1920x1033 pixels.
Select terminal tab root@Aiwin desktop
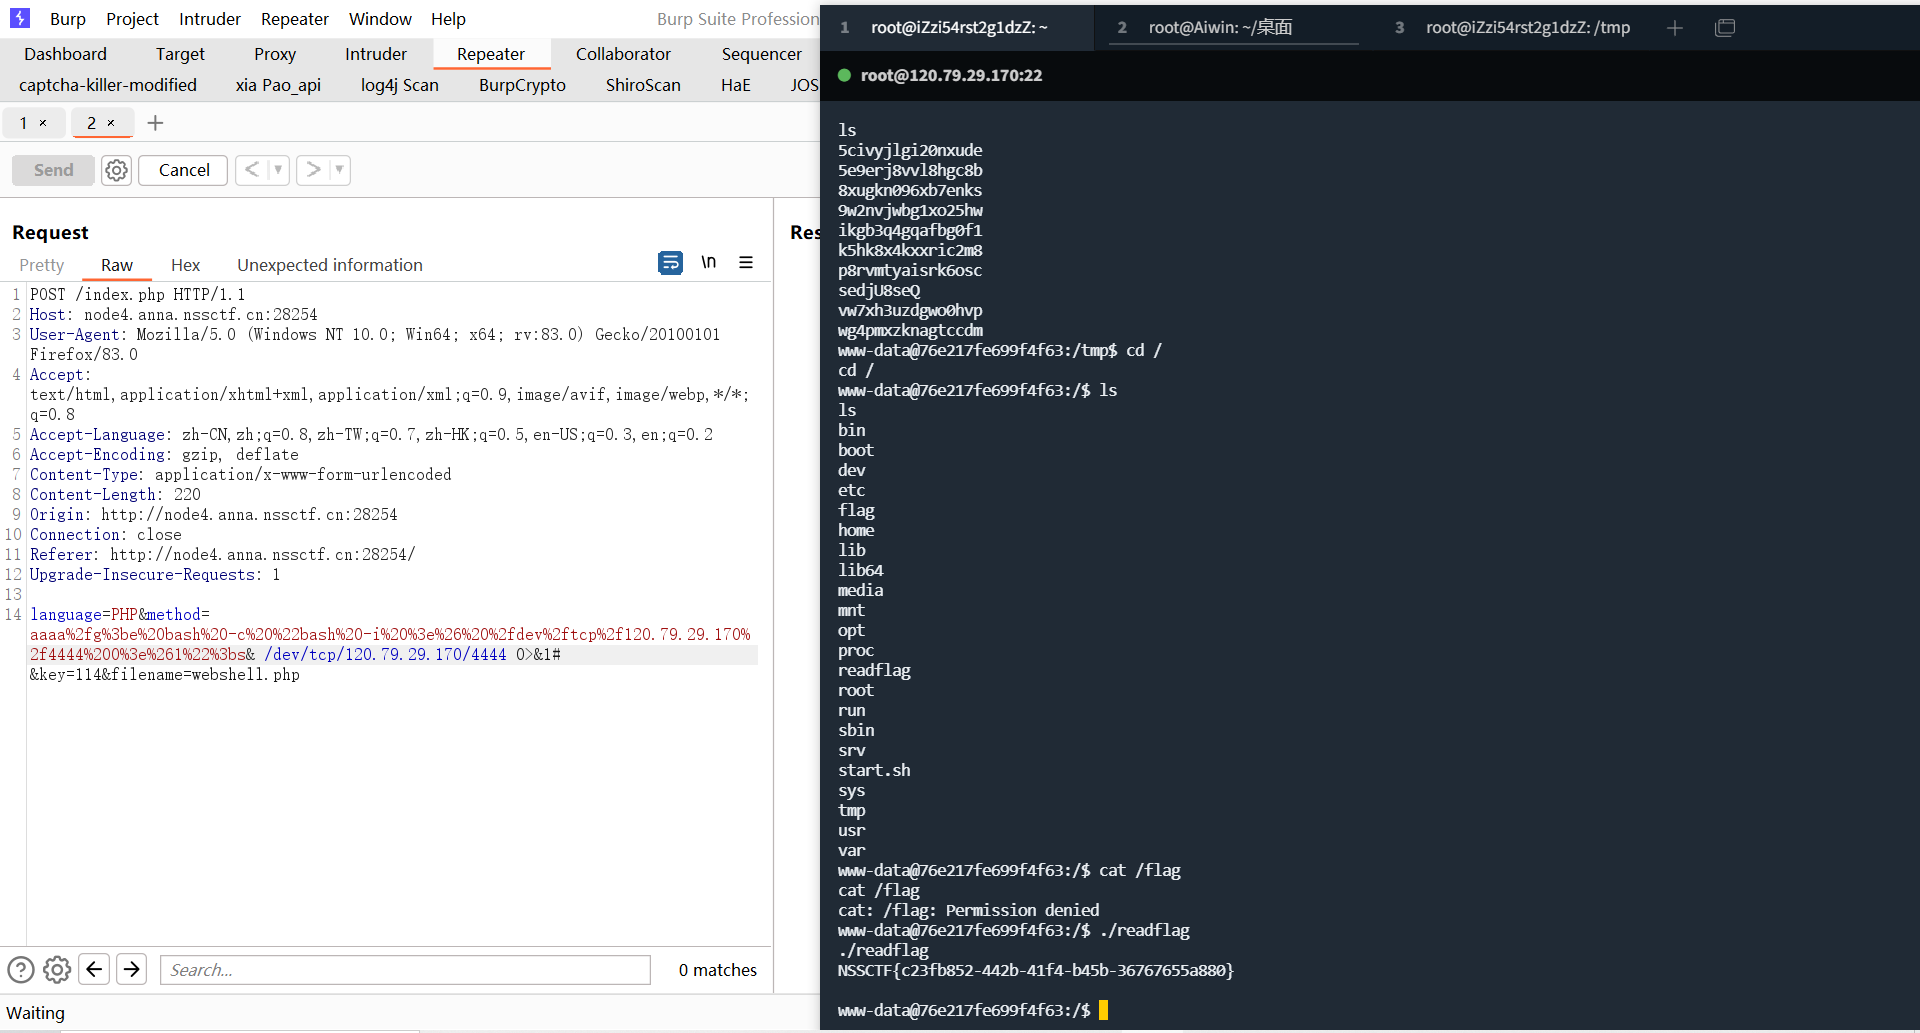(x=1220, y=28)
